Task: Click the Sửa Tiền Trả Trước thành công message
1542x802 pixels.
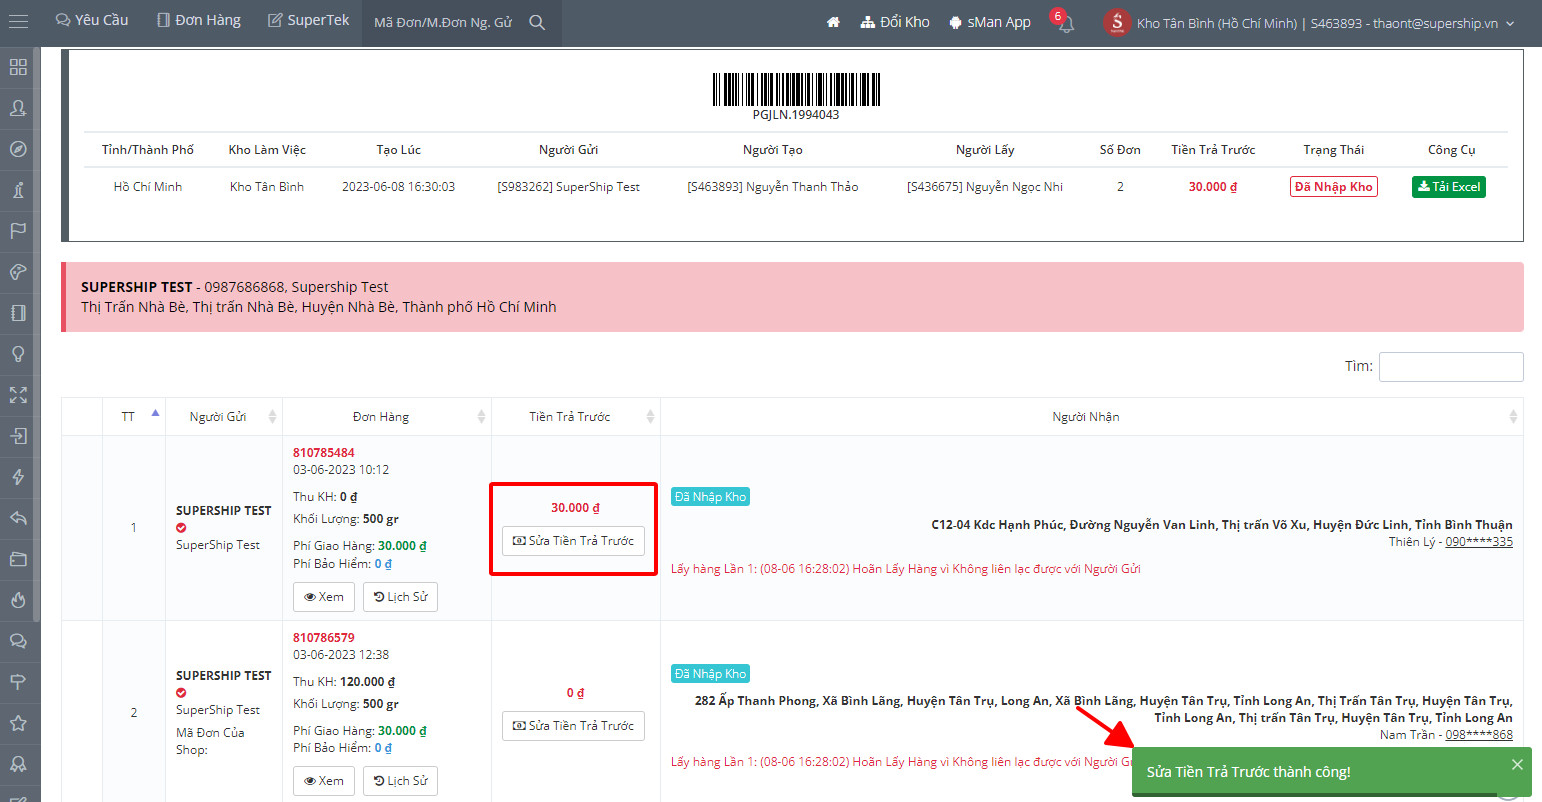Action: click(x=1248, y=772)
